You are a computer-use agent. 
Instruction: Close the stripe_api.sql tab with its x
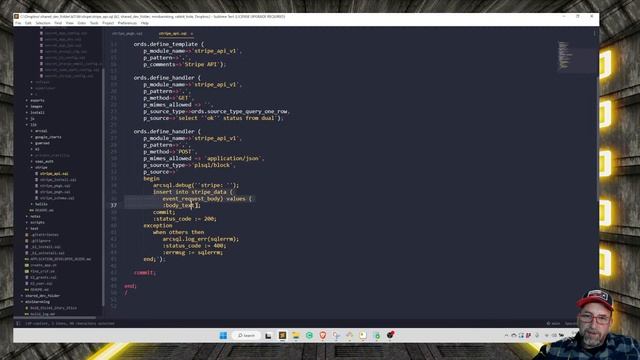point(192,33)
